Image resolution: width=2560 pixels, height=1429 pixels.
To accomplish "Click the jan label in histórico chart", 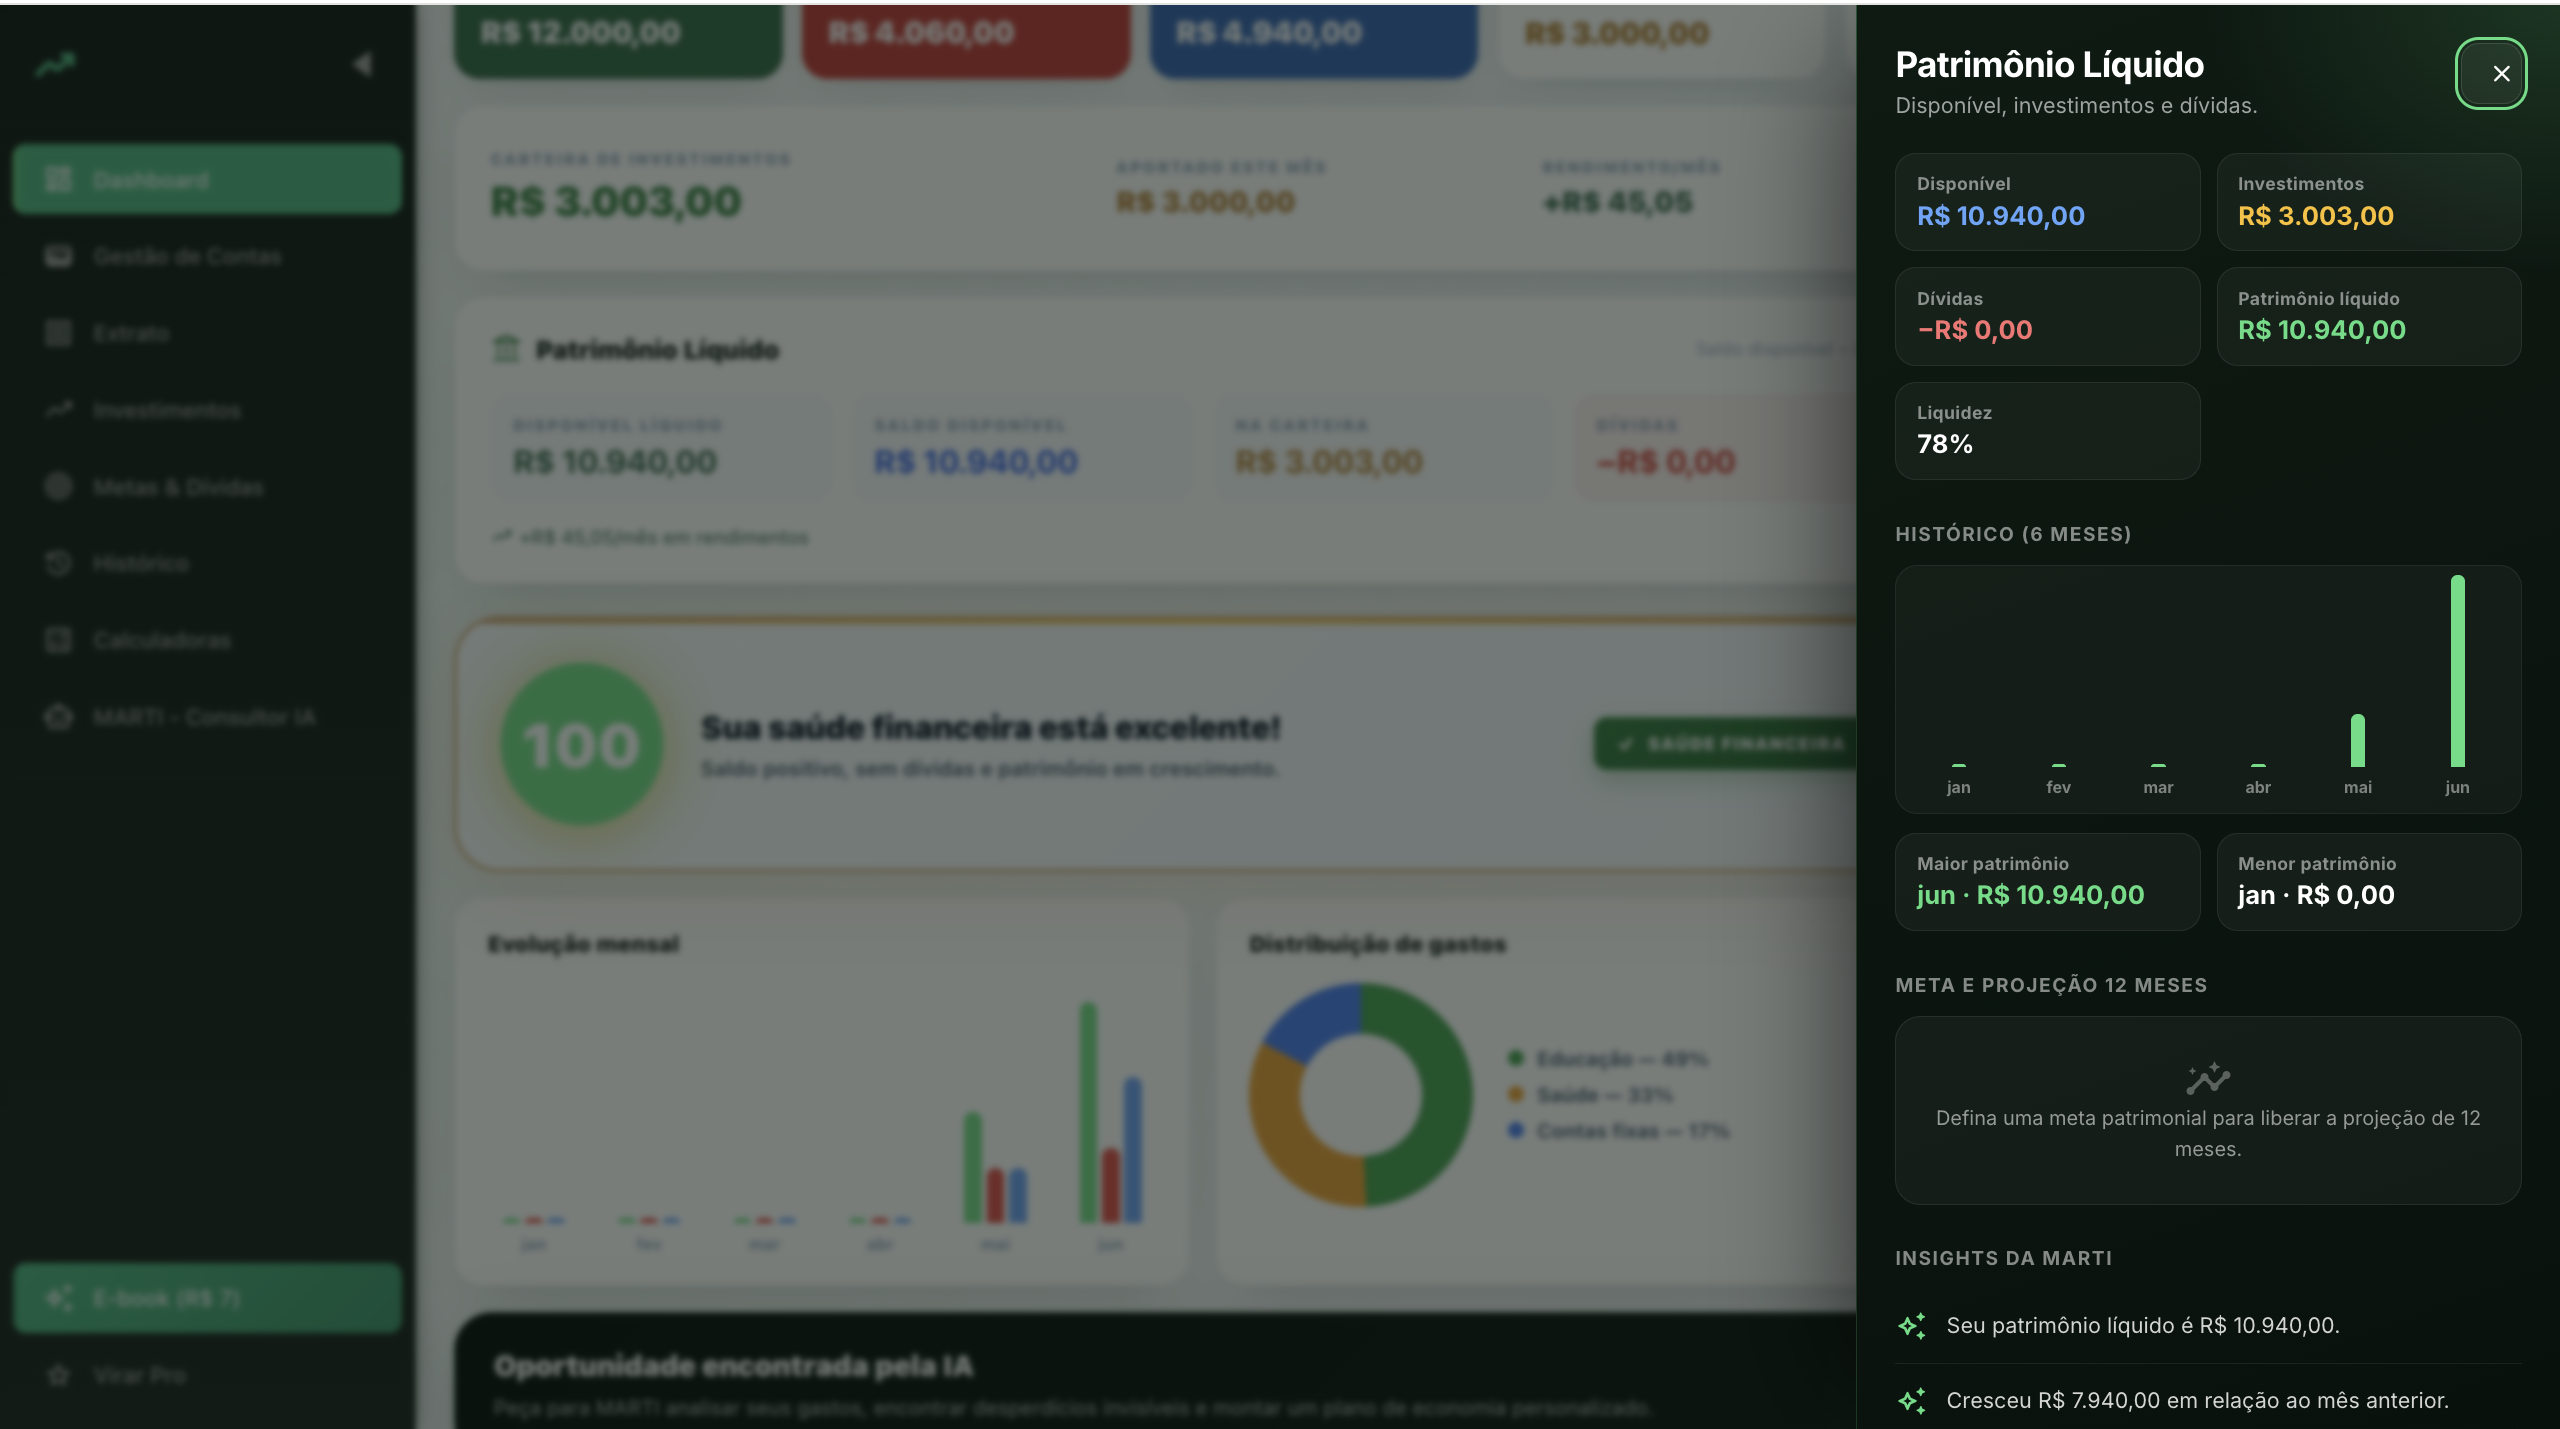I will point(1958,788).
